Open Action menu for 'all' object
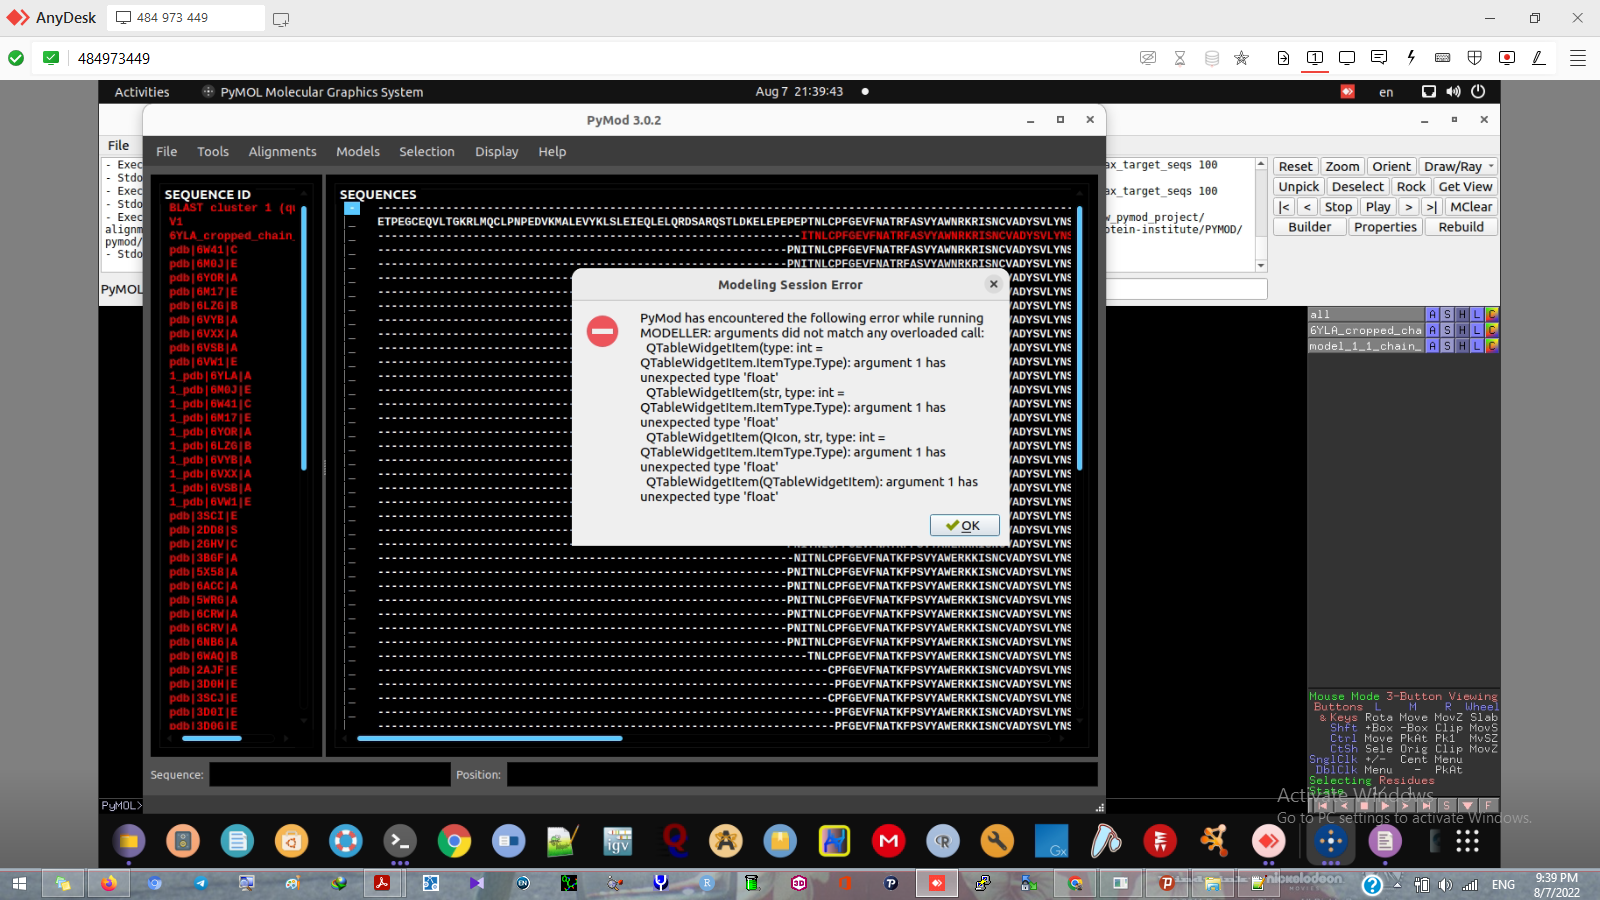The height and width of the screenshot is (900, 1600). click(x=1432, y=314)
